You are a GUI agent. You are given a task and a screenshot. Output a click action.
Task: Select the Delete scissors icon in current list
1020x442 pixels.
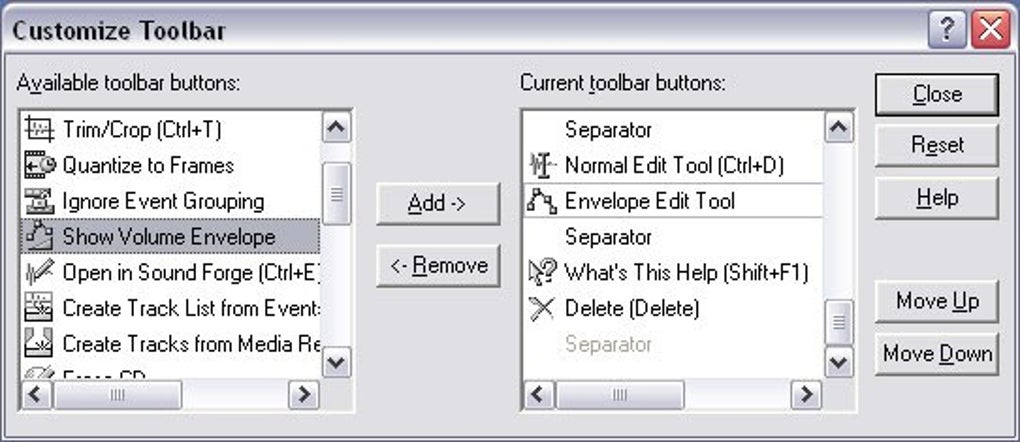coord(541,308)
